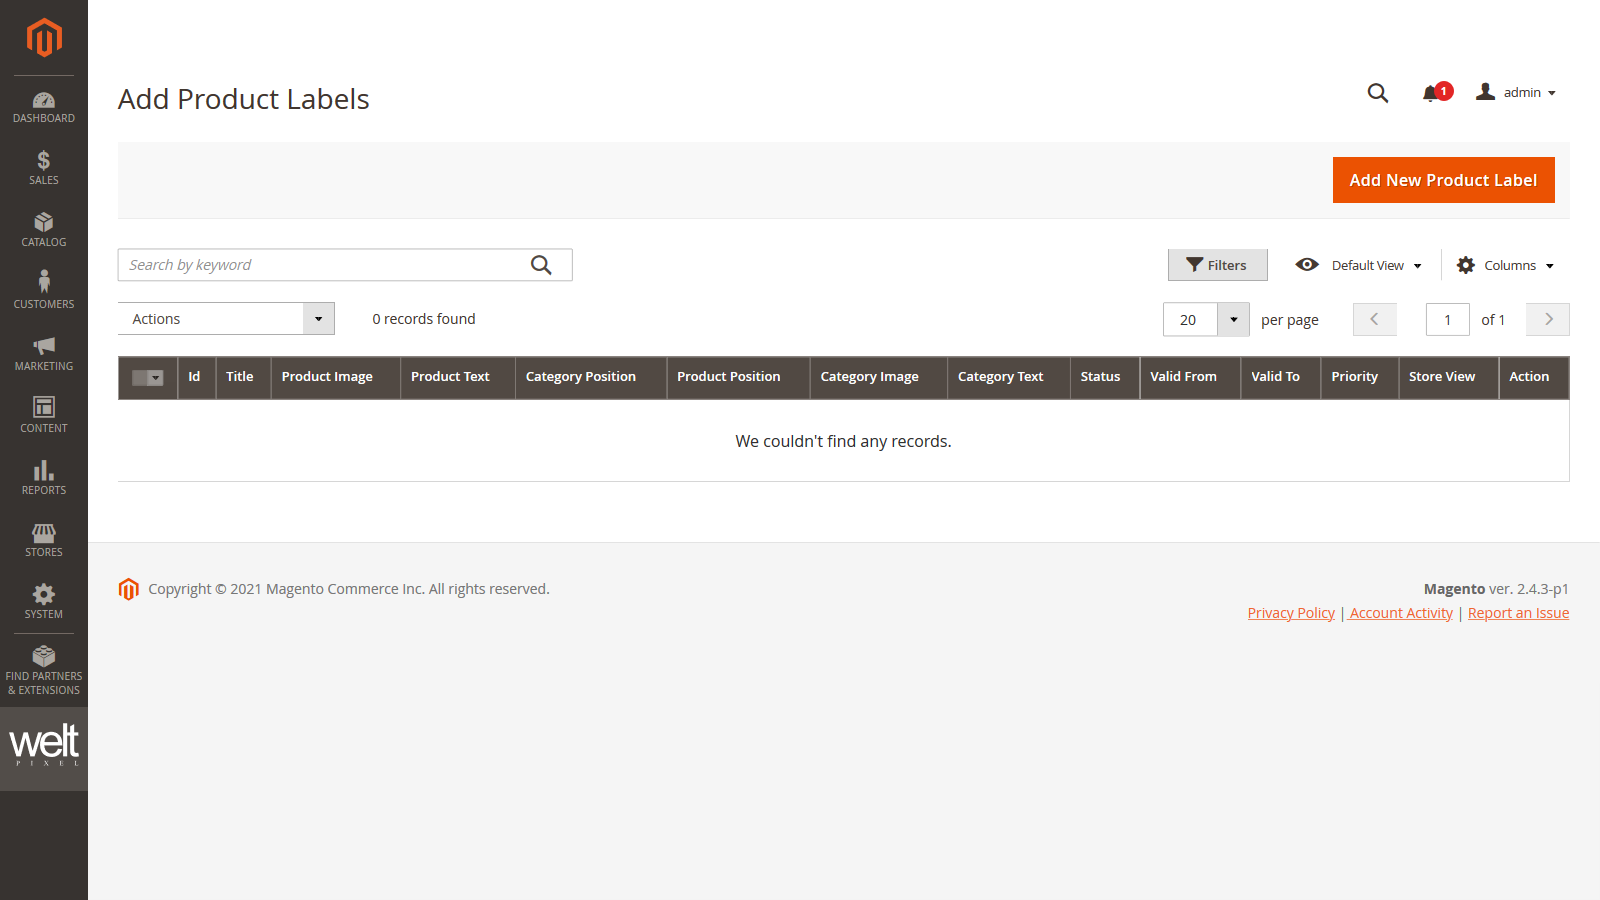Expand the Default View bookmarks dropdown

(x=1359, y=265)
